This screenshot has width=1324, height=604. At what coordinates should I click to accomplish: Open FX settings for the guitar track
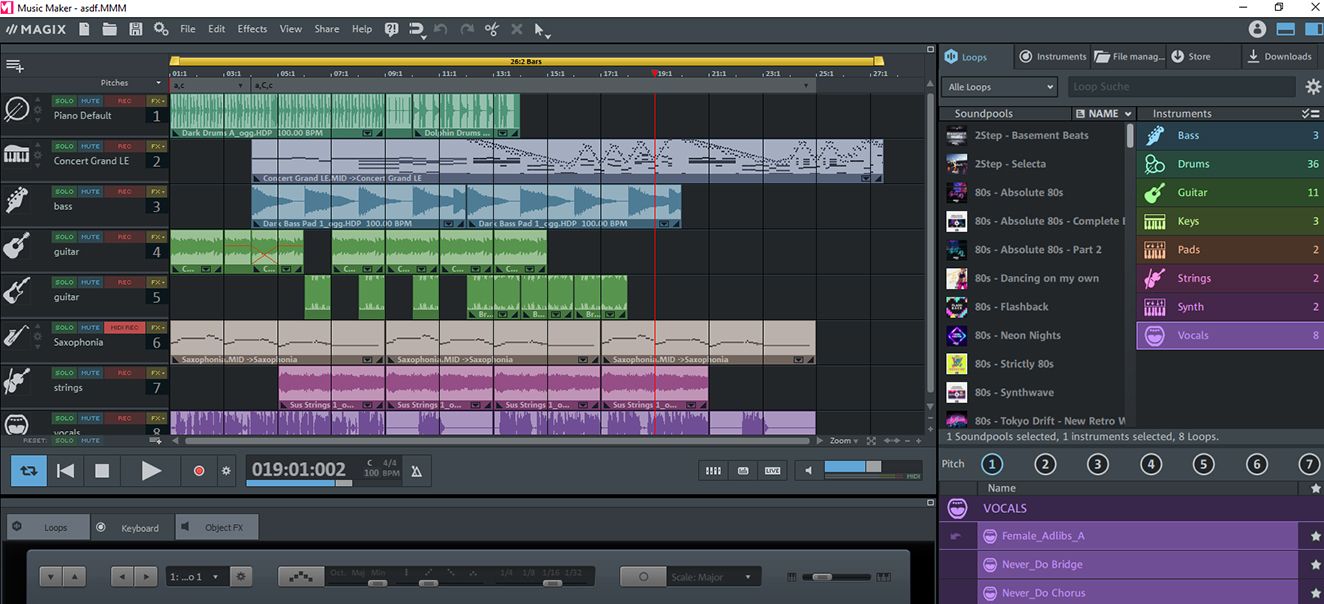pos(157,236)
